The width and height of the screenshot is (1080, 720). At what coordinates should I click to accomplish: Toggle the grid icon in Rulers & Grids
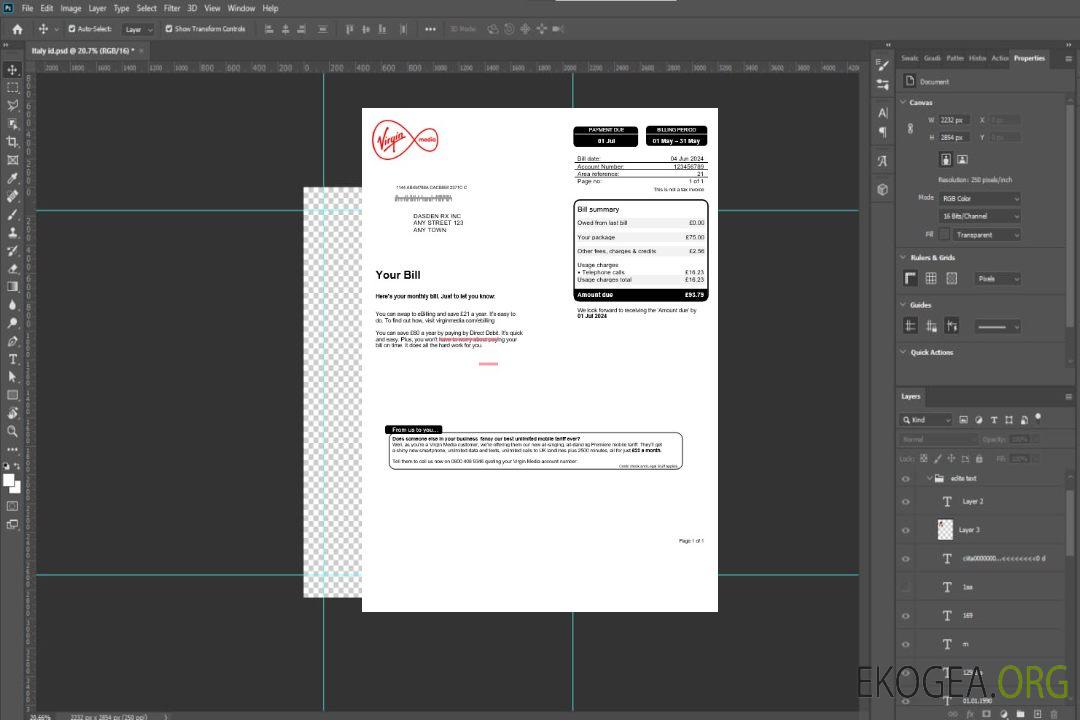[x=931, y=278]
